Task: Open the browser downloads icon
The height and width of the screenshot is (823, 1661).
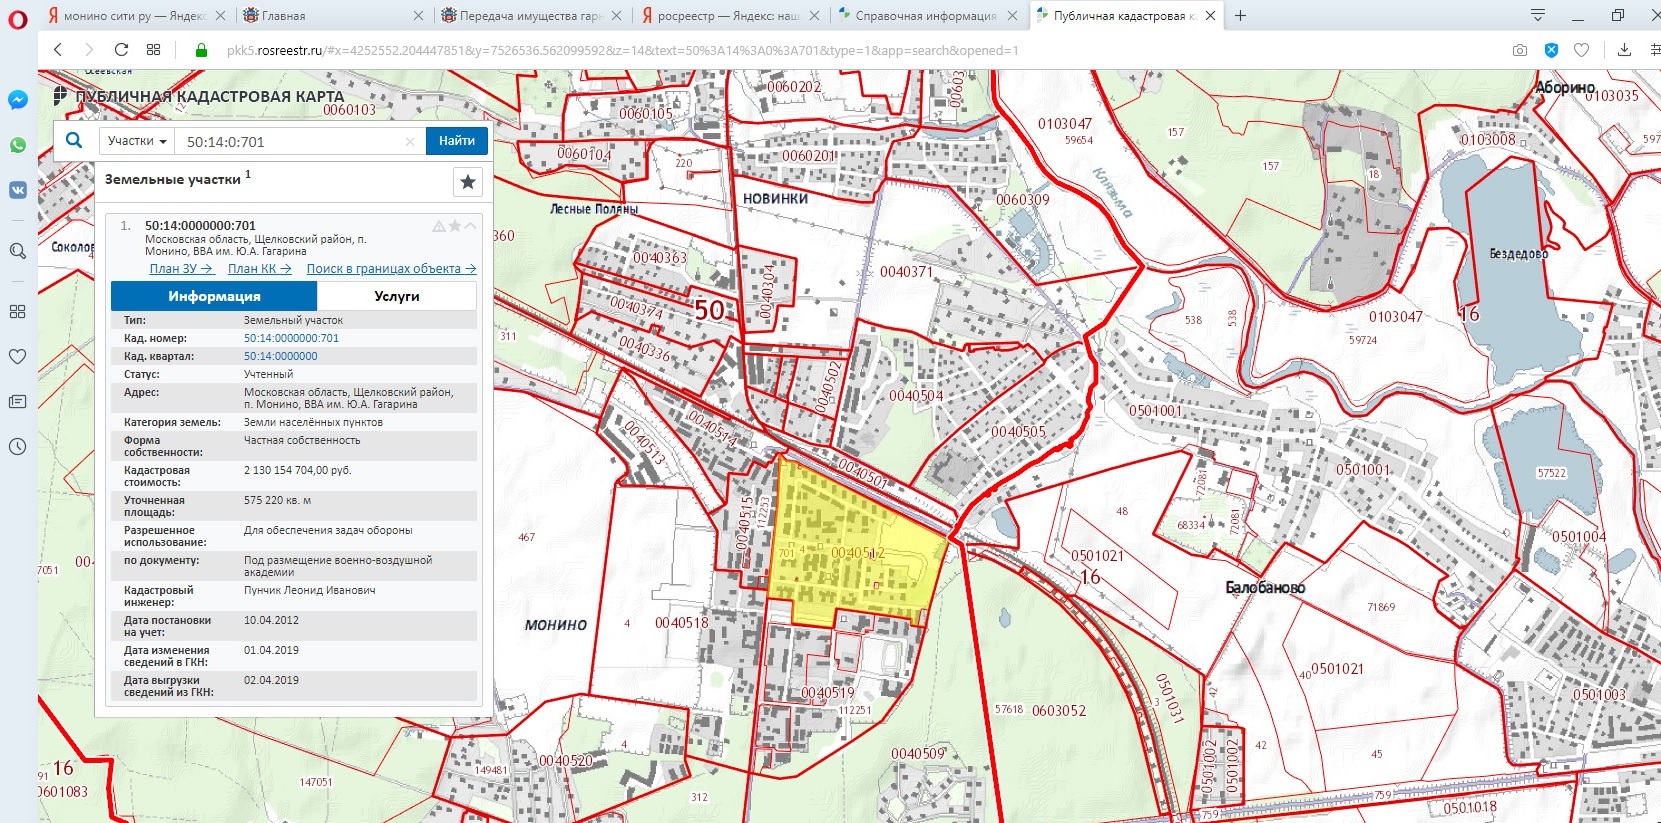Action: click(1624, 50)
